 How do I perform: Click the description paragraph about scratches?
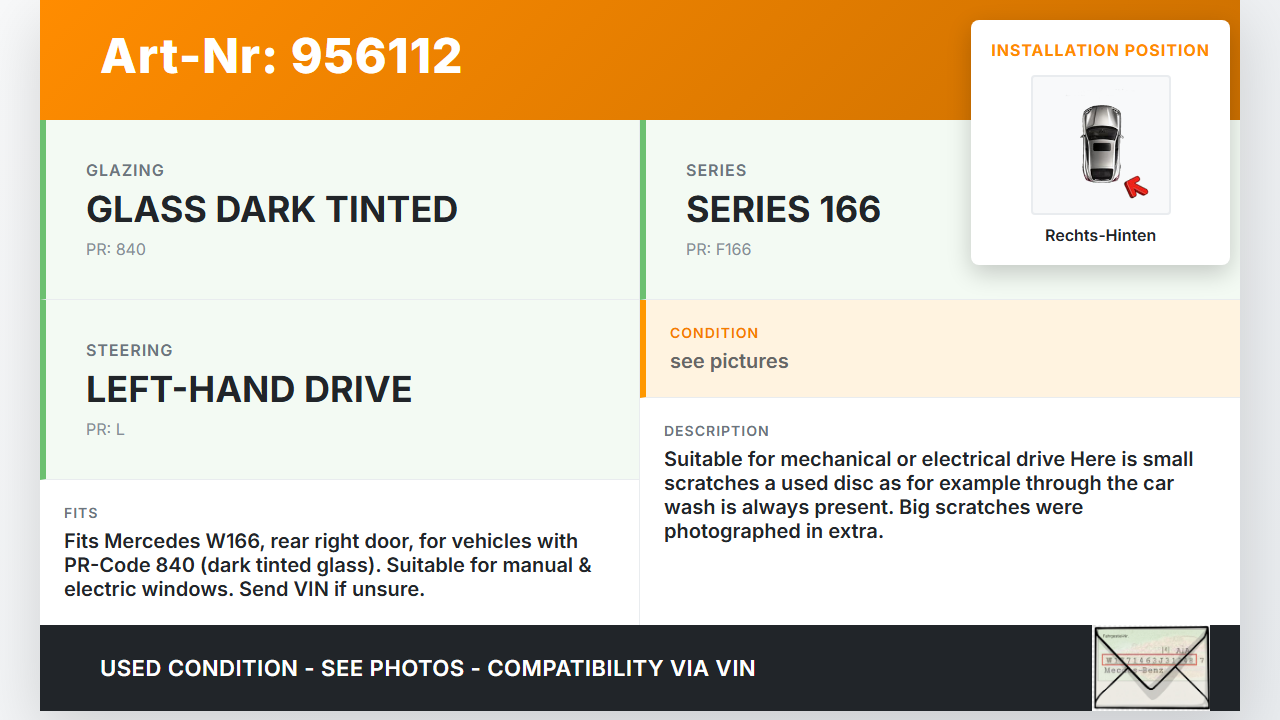coord(928,495)
